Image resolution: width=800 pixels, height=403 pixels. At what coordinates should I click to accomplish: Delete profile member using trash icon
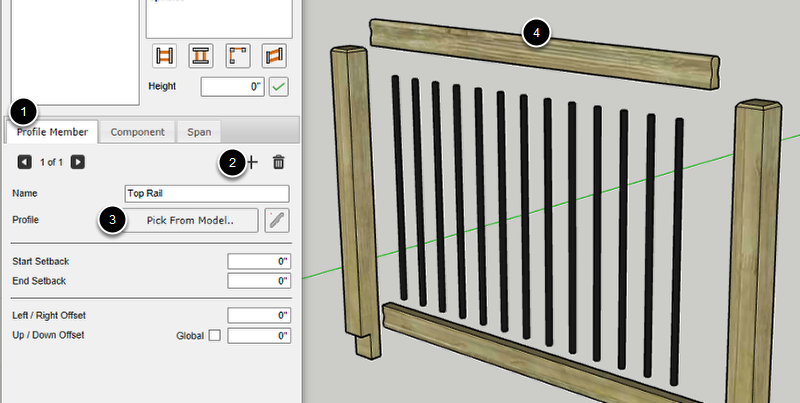(279, 162)
